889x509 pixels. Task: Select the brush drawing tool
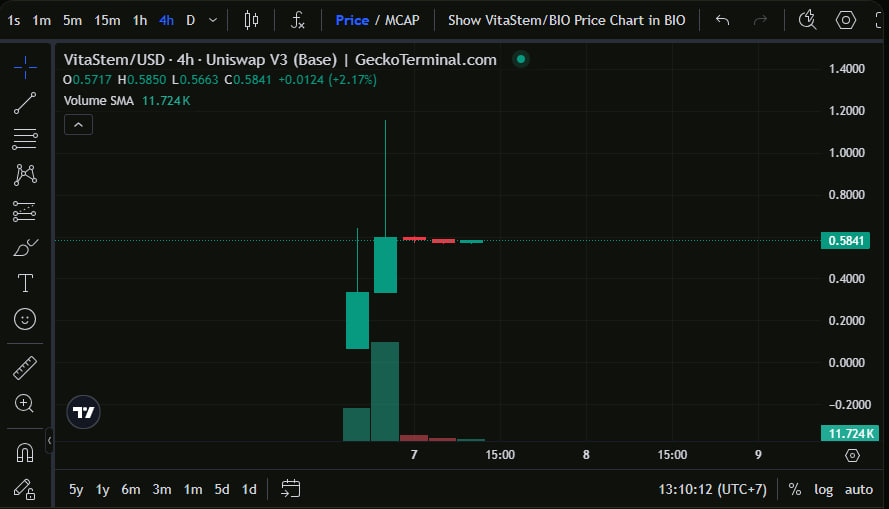pyautogui.click(x=25, y=247)
